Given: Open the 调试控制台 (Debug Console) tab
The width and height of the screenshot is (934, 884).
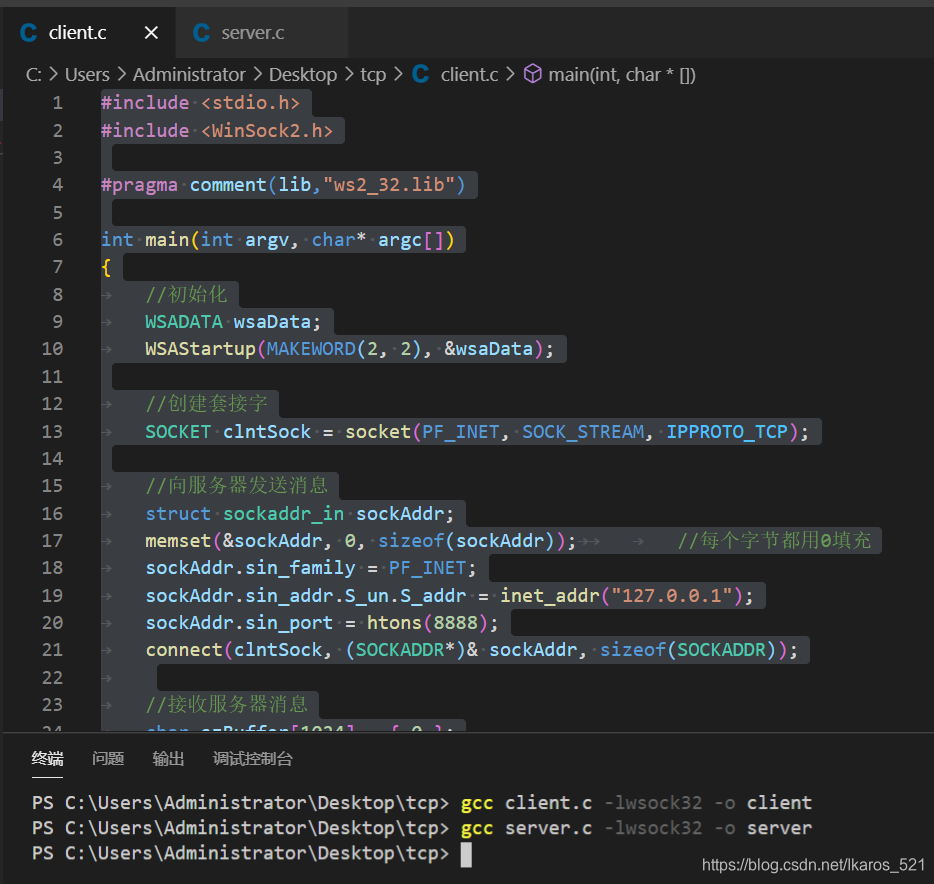Looking at the screenshot, I should (x=253, y=758).
